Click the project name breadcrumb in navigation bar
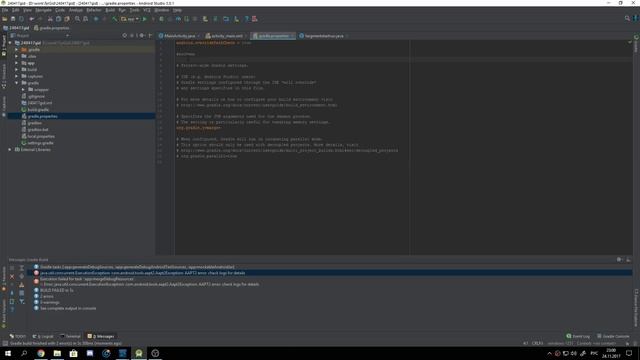This screenshot has height=360, width=640. click(16, 28)
